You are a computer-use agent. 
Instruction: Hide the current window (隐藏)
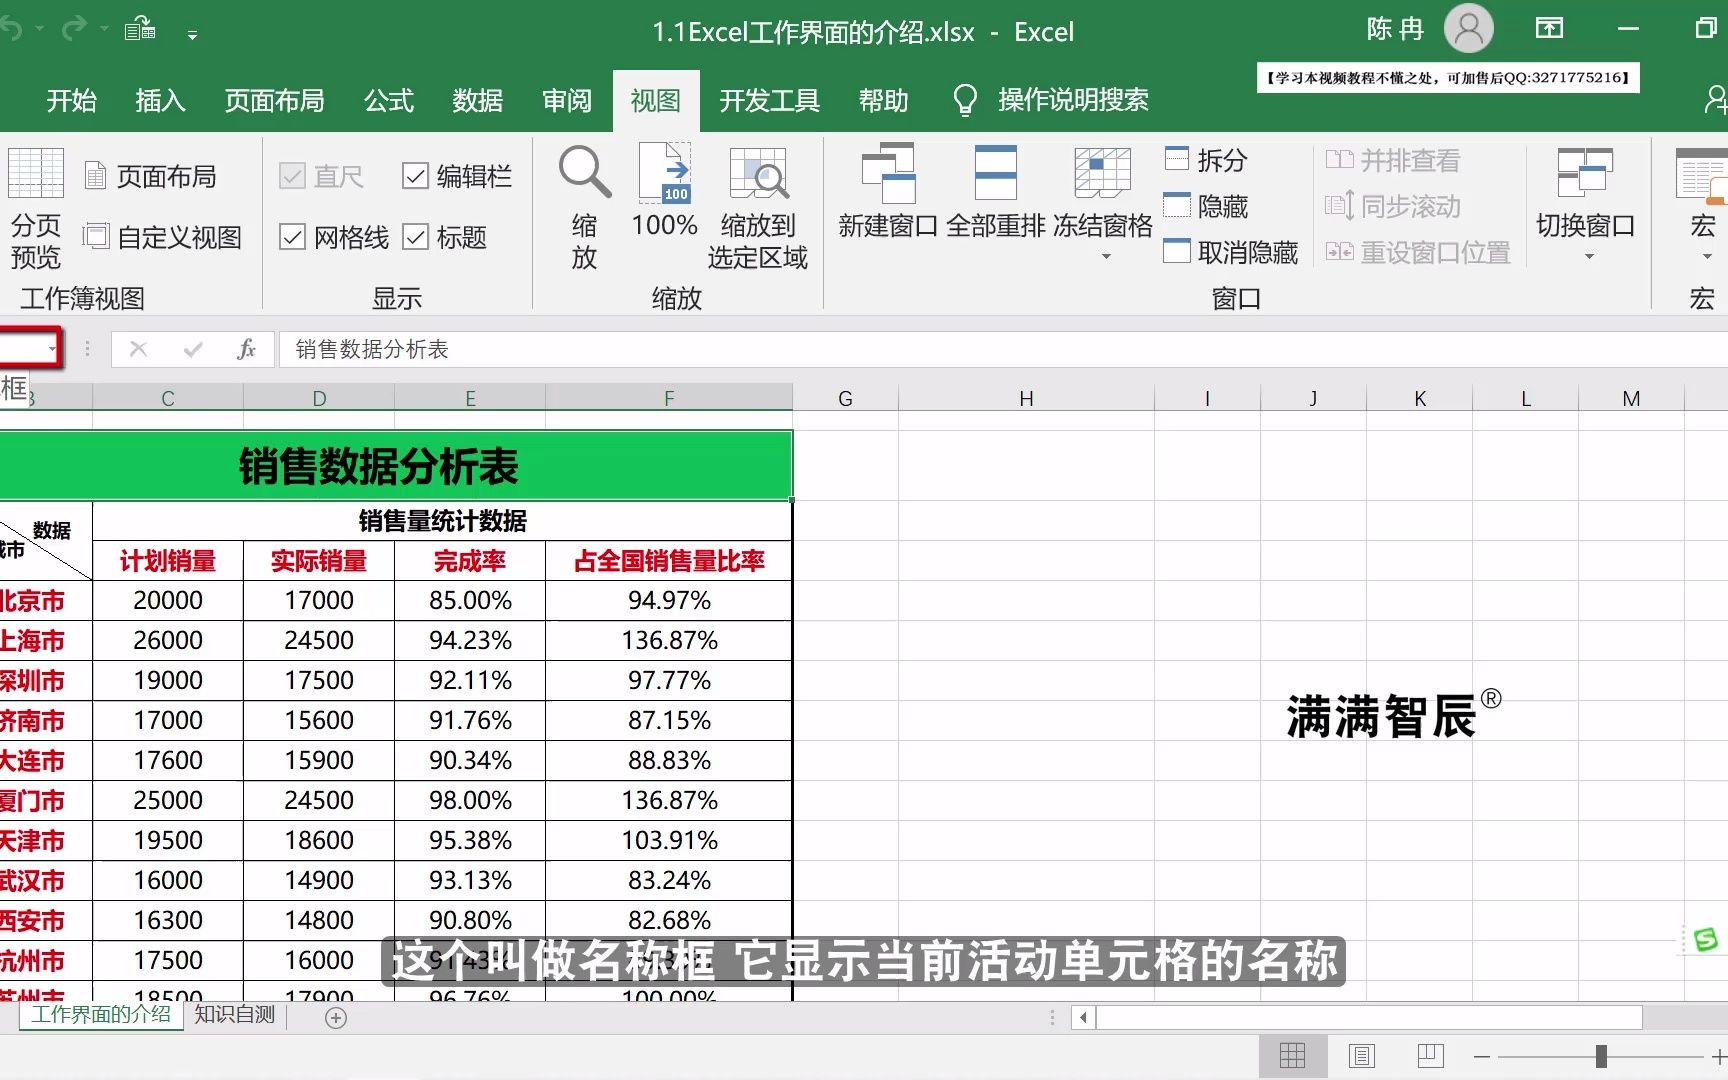point(1206,206)
